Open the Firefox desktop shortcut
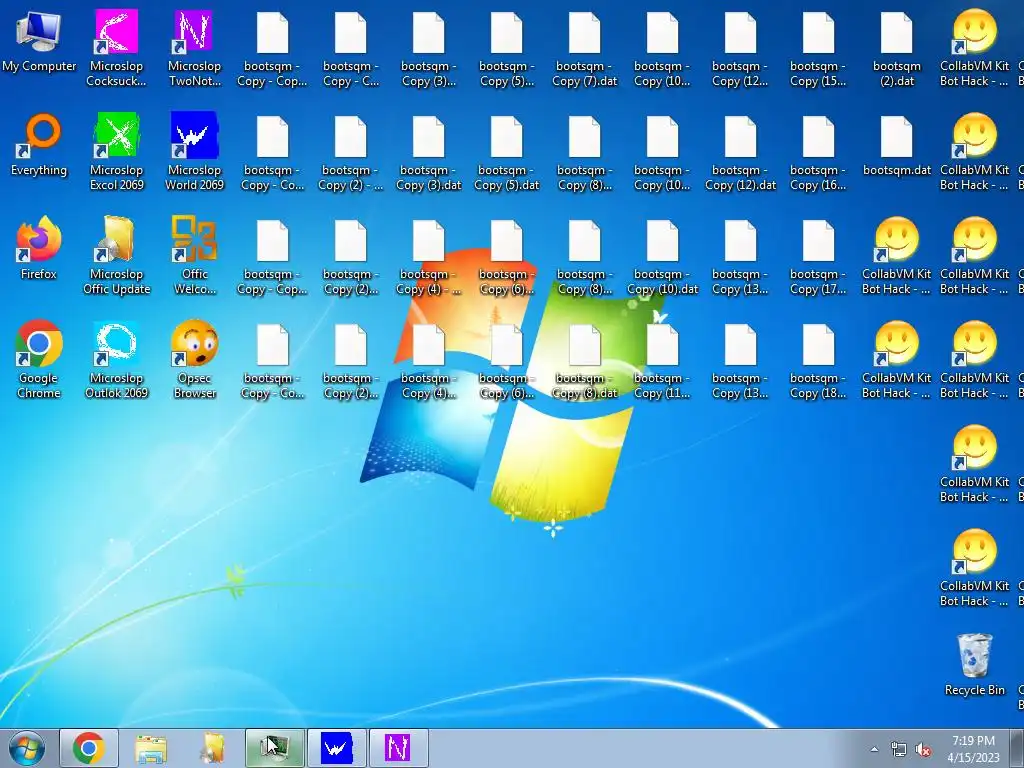 coord(39,250)
